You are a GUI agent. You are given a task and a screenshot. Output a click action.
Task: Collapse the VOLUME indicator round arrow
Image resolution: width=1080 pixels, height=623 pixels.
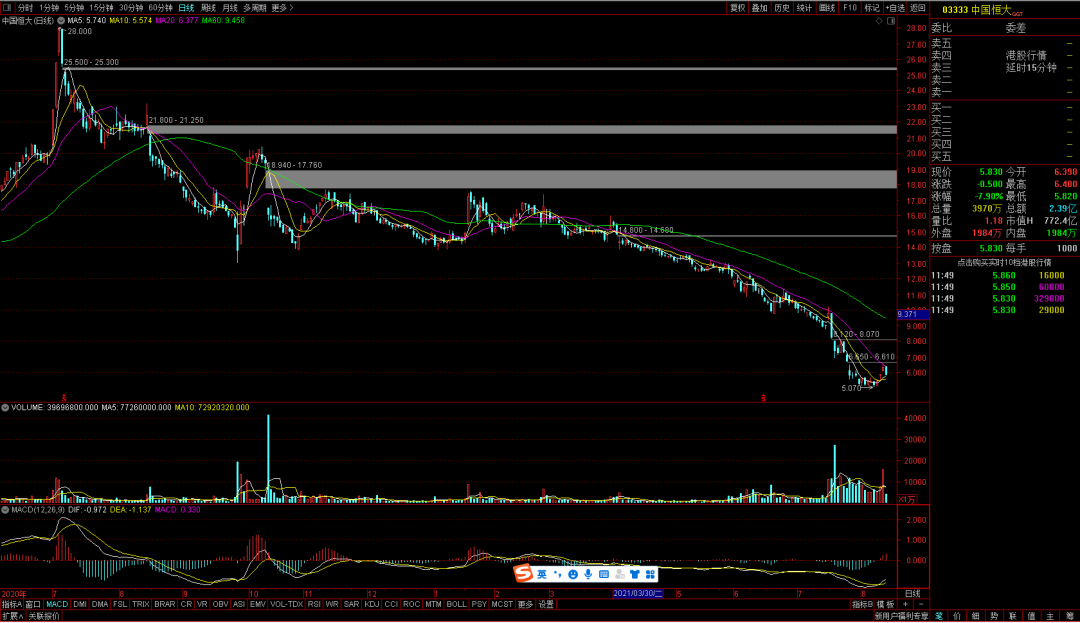(6, 408)
